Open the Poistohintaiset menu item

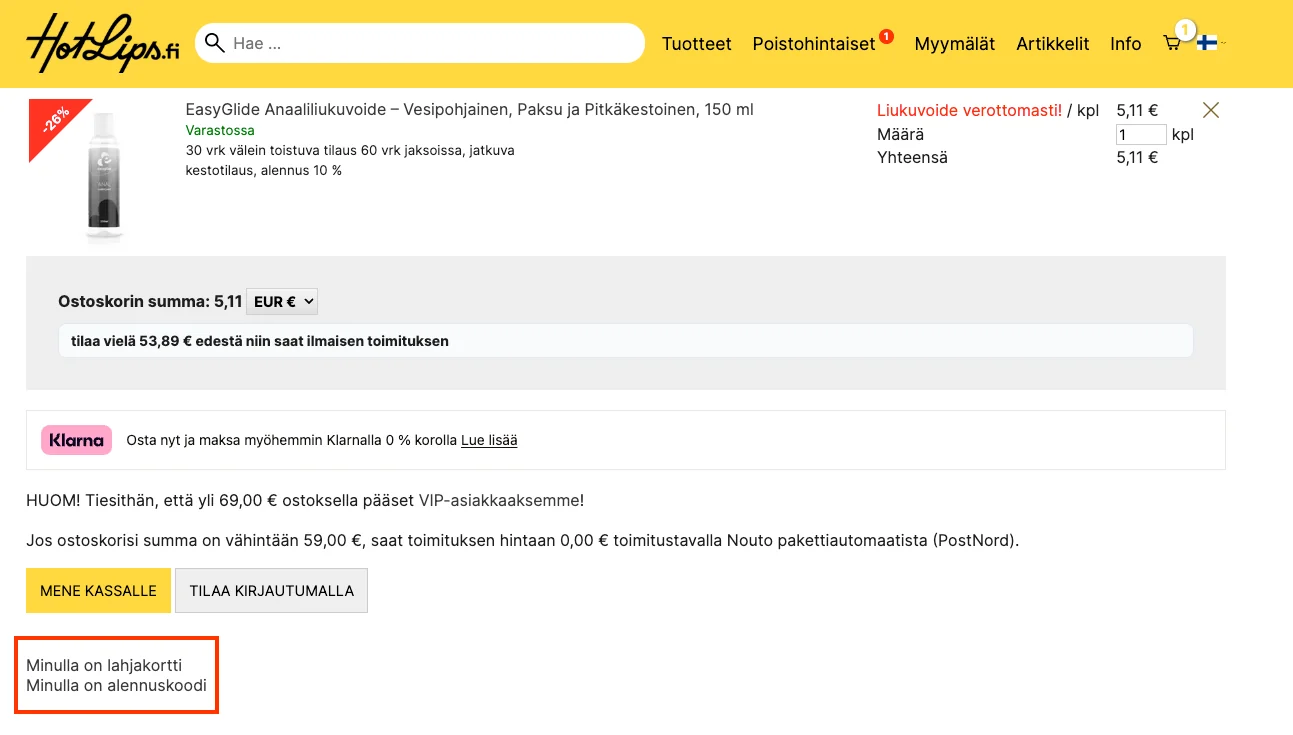(x=814, y=44)
